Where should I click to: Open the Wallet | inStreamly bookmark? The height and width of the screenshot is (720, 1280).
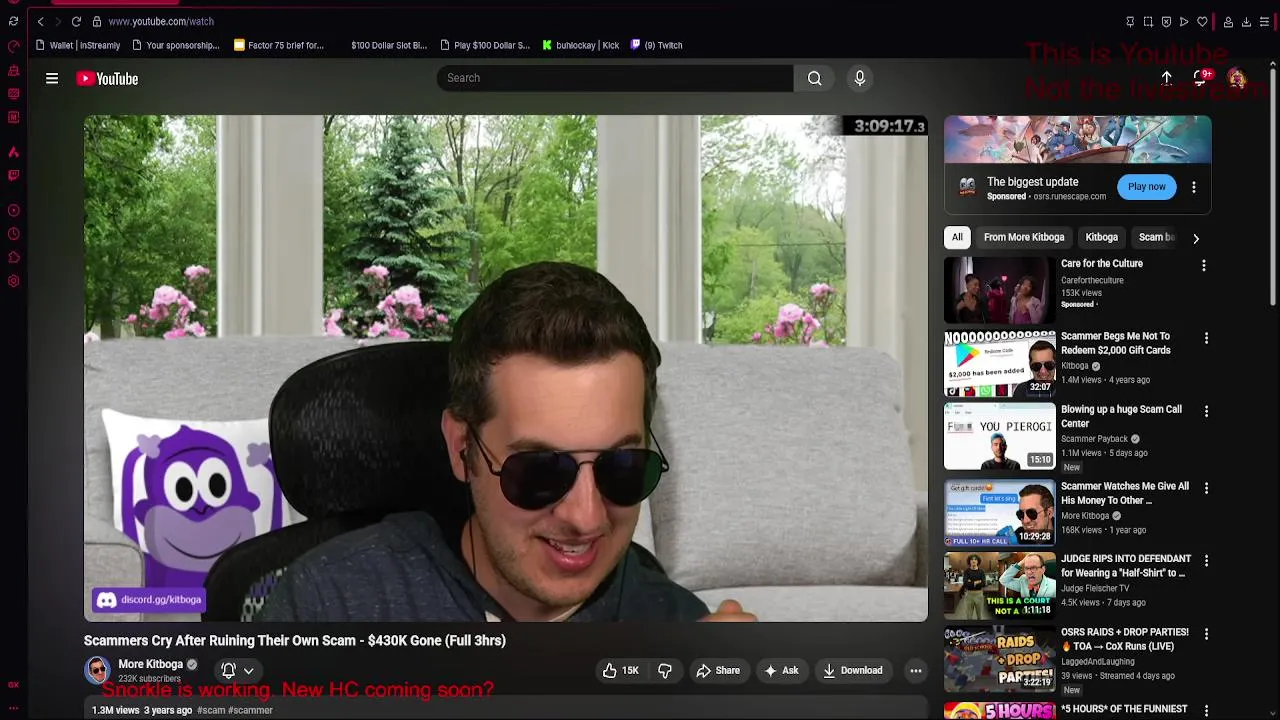77,45
